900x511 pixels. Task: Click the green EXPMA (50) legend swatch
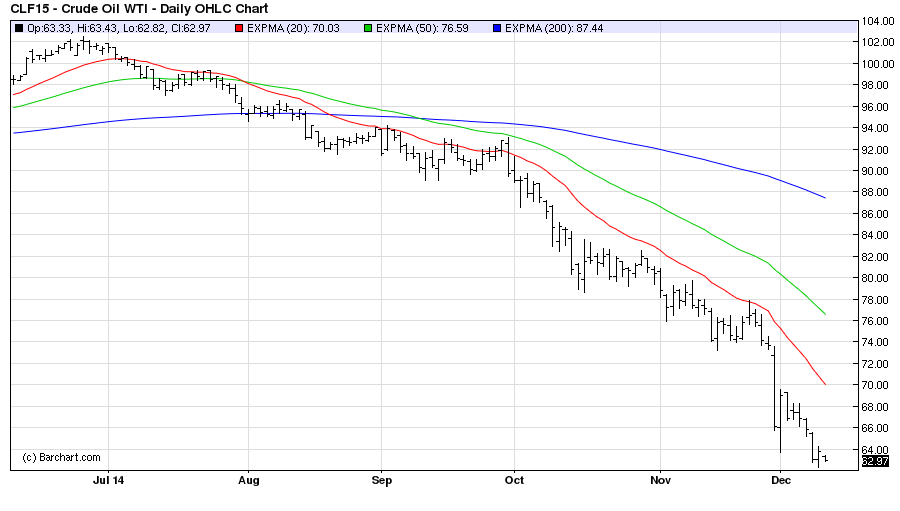tap(370, 27)
